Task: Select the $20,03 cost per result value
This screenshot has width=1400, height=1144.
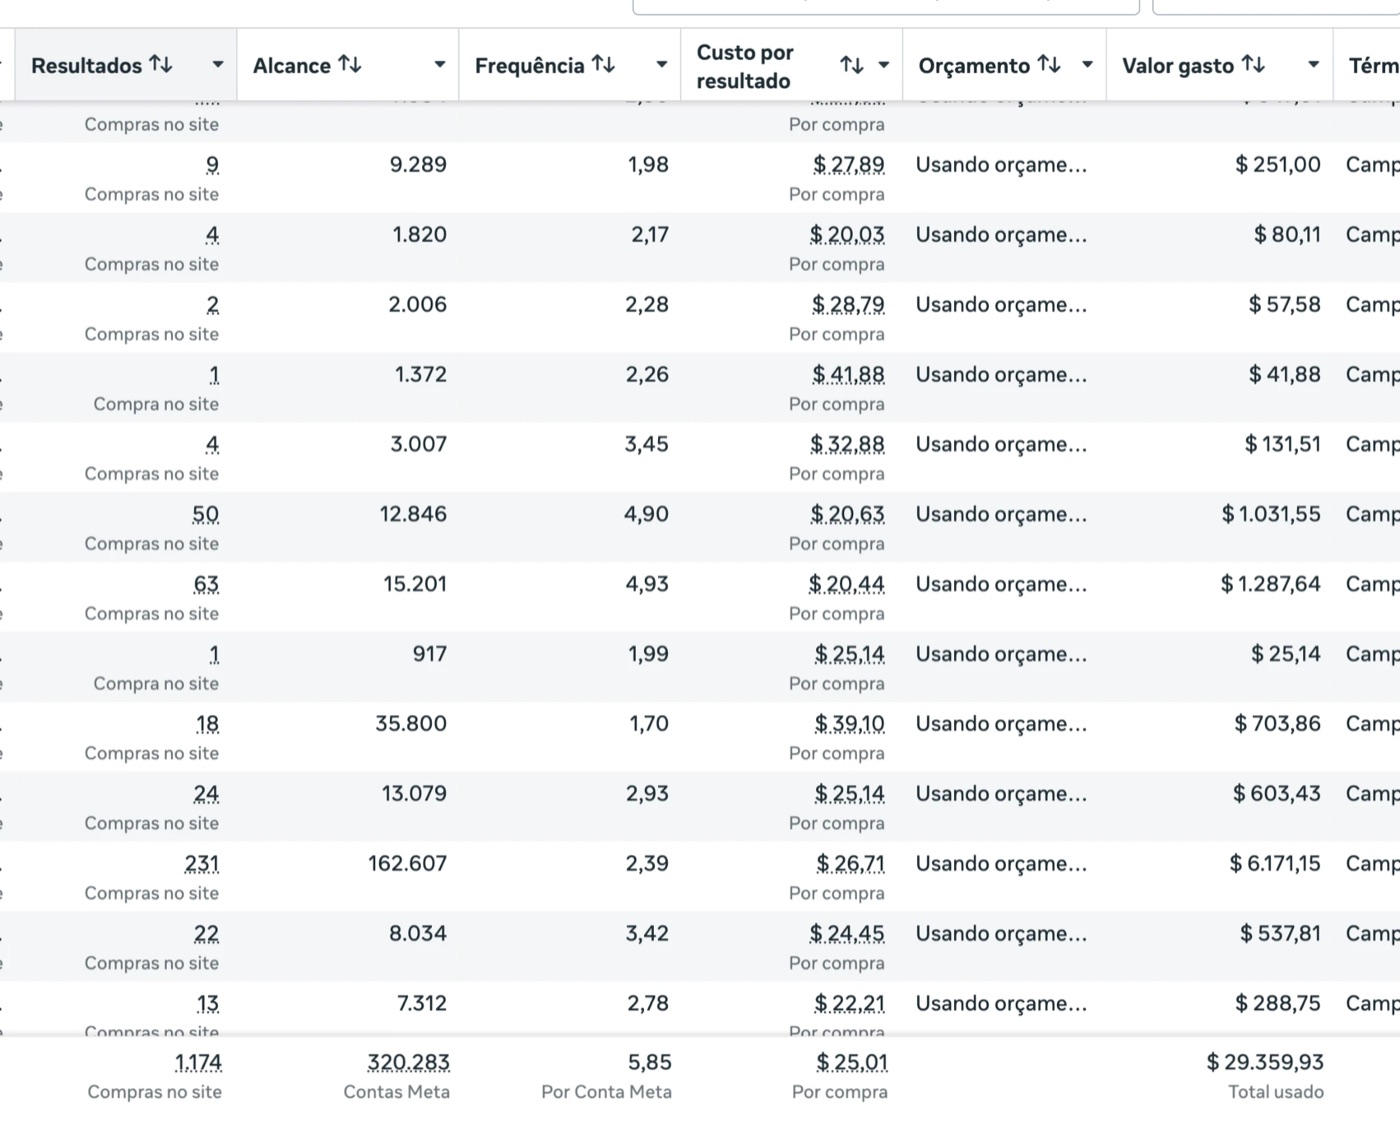Action: (x=848, y=235)
